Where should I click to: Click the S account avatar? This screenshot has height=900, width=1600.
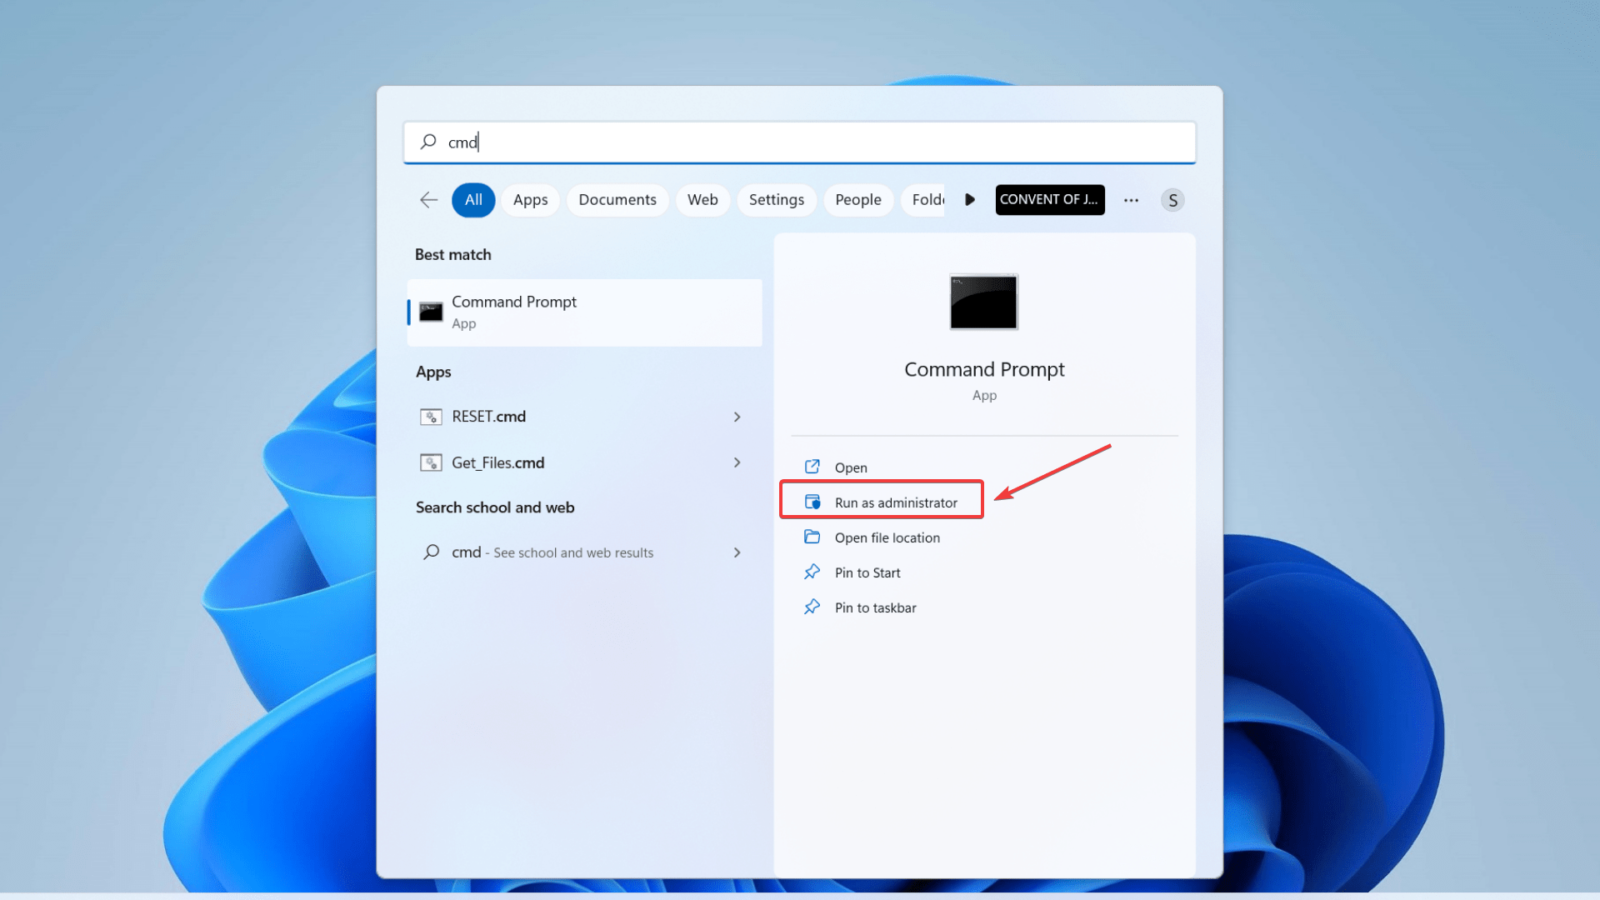click(x=1172, y=200)
